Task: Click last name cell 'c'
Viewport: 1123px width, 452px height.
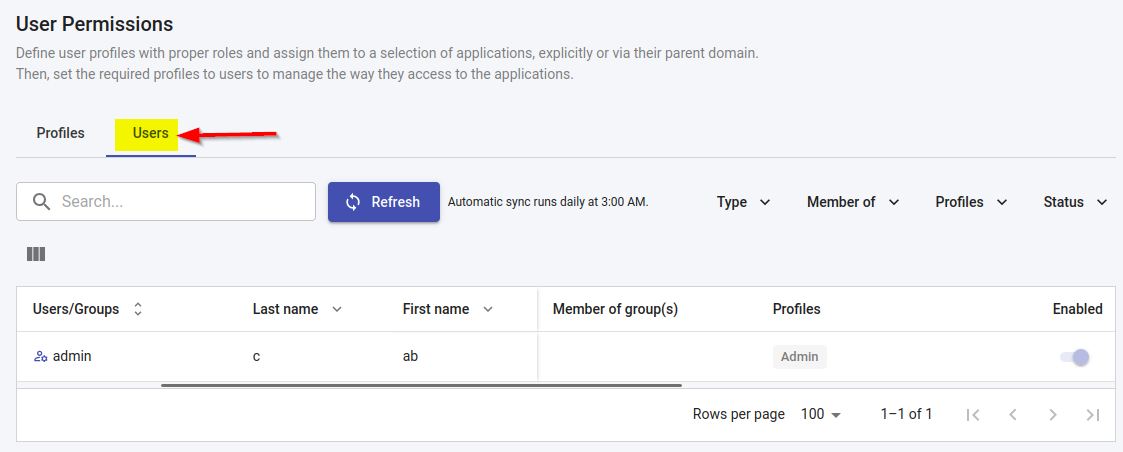Action: (x=256, y=356)
